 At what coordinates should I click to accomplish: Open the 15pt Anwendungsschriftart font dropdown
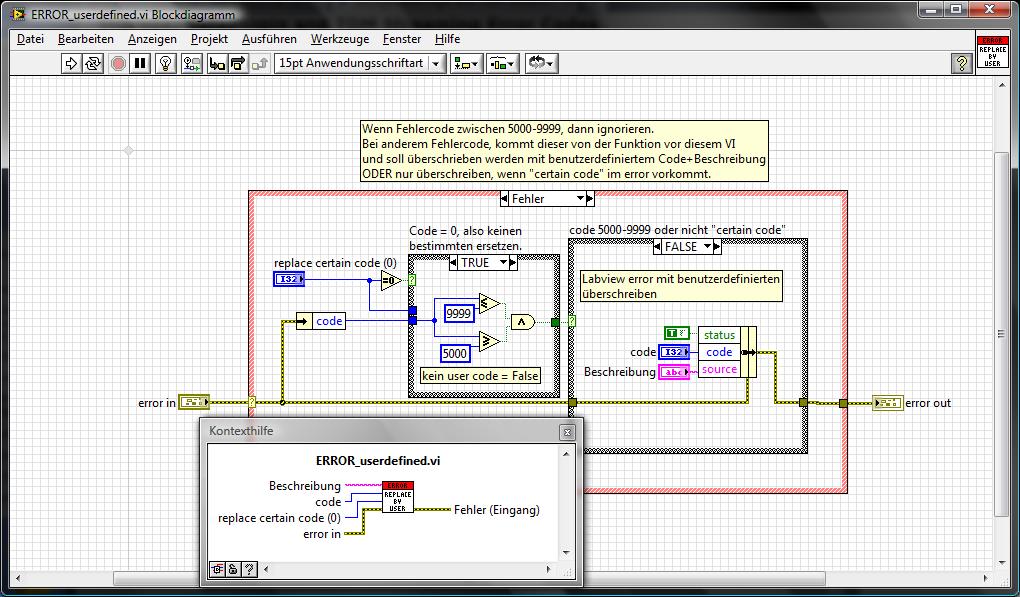tap(360, 63)
